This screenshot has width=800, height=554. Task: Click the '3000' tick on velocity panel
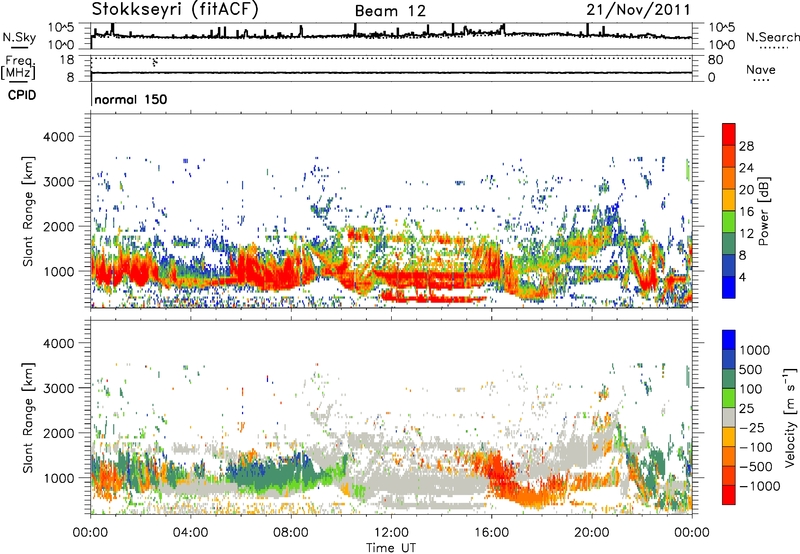pyautogui.click(x=58, y=388)
